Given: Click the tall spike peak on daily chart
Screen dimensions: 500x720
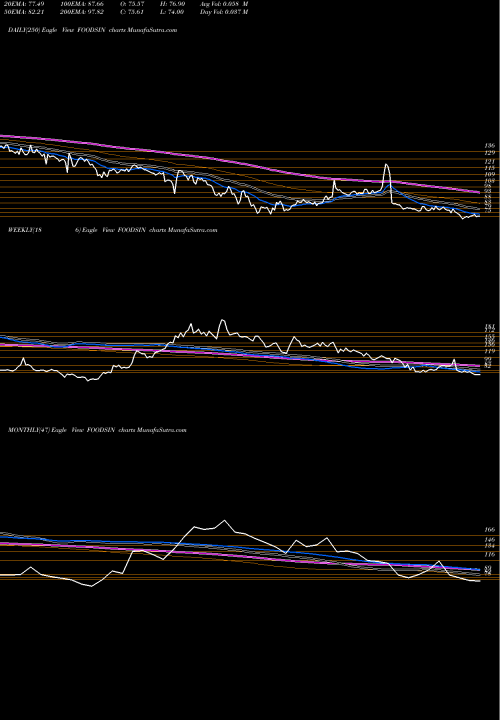Looking at the screenshot, I should (x=387, y=165).
